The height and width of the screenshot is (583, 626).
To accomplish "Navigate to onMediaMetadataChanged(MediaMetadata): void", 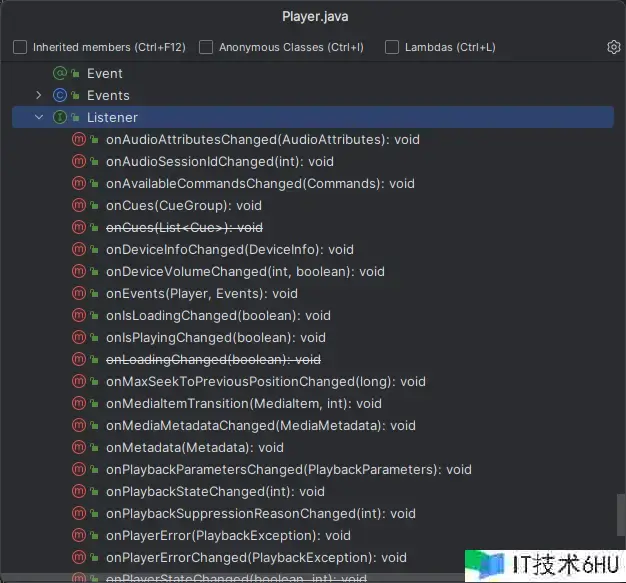I will [261, 425].
